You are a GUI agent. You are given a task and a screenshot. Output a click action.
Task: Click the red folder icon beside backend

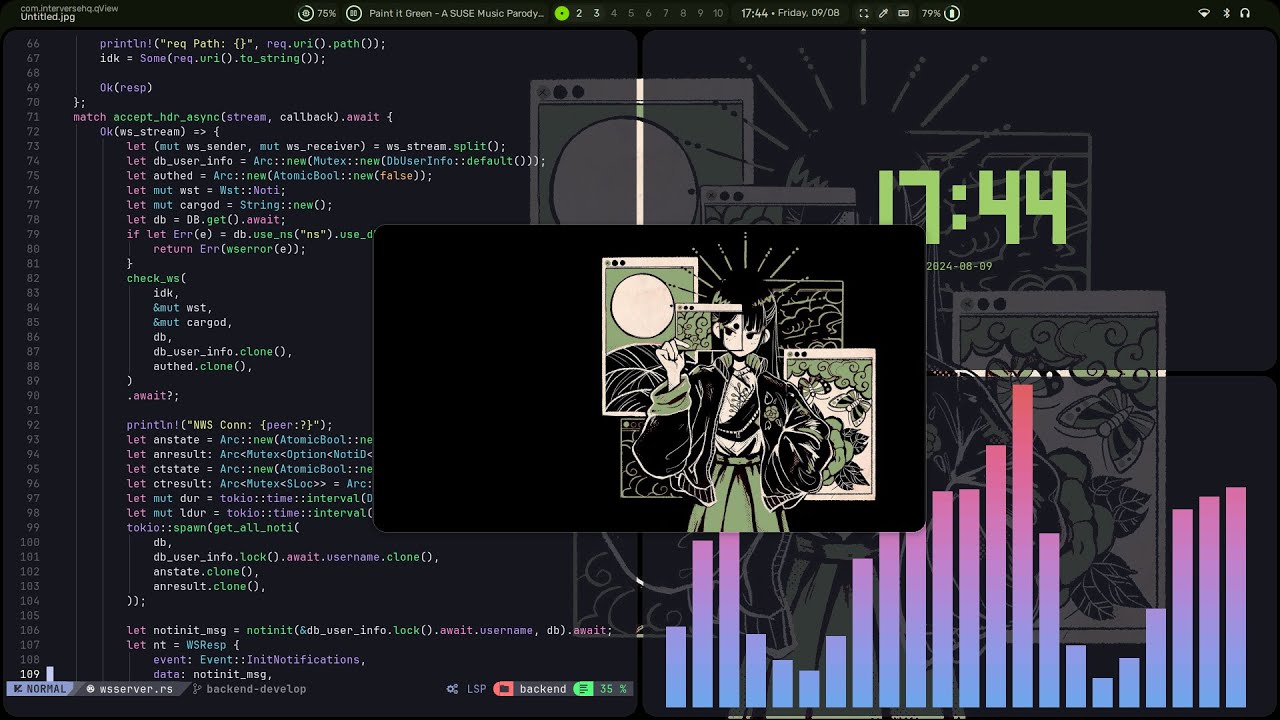tap(504, 689)
